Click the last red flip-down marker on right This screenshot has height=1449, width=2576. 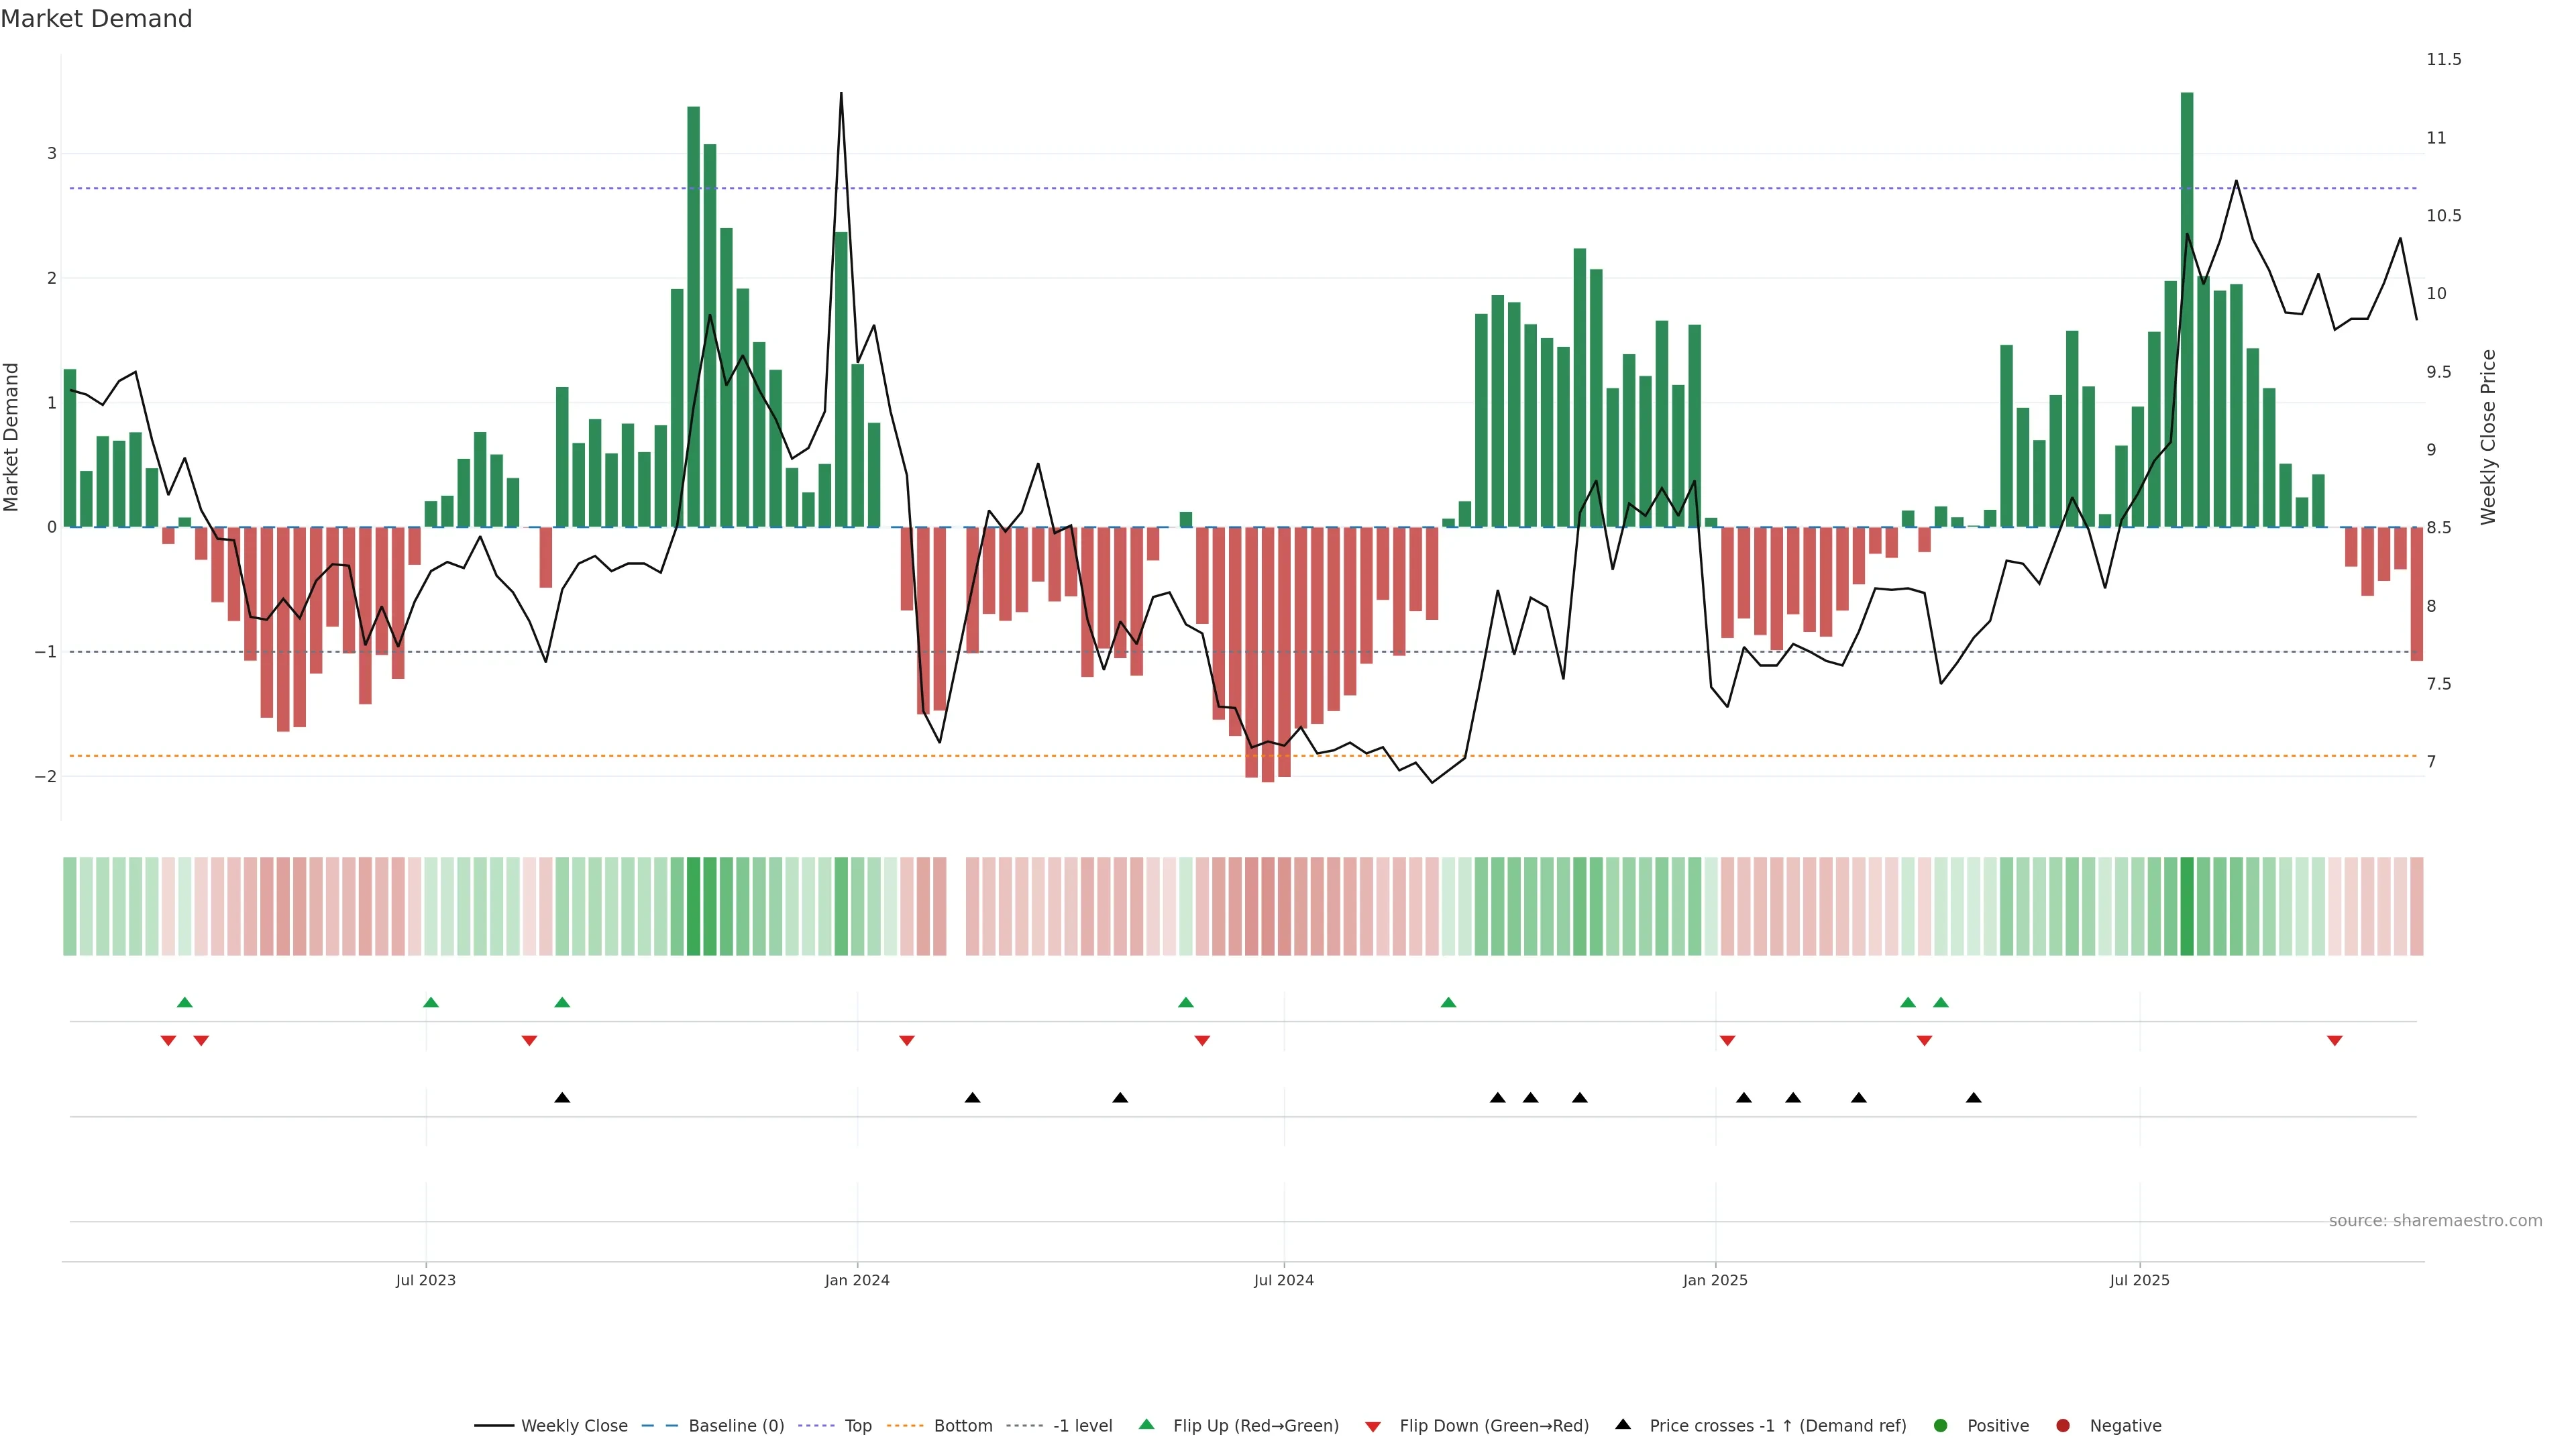[x=2335, y=1041]
